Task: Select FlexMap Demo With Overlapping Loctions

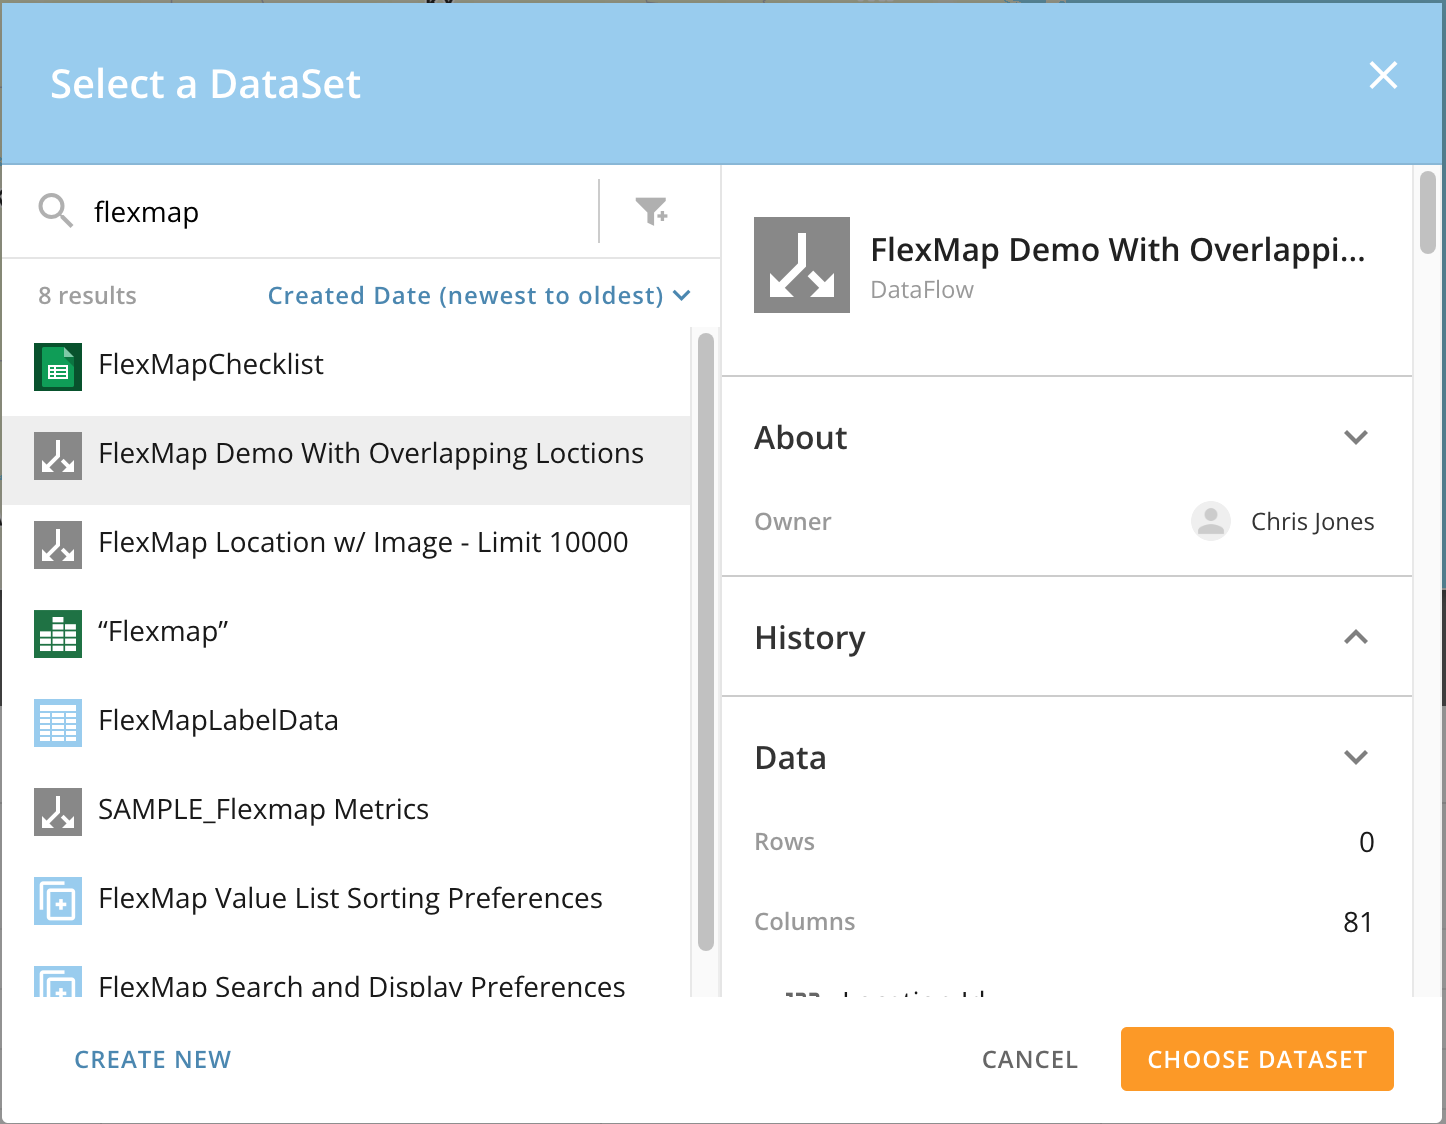Action: [x=370, y=454]
